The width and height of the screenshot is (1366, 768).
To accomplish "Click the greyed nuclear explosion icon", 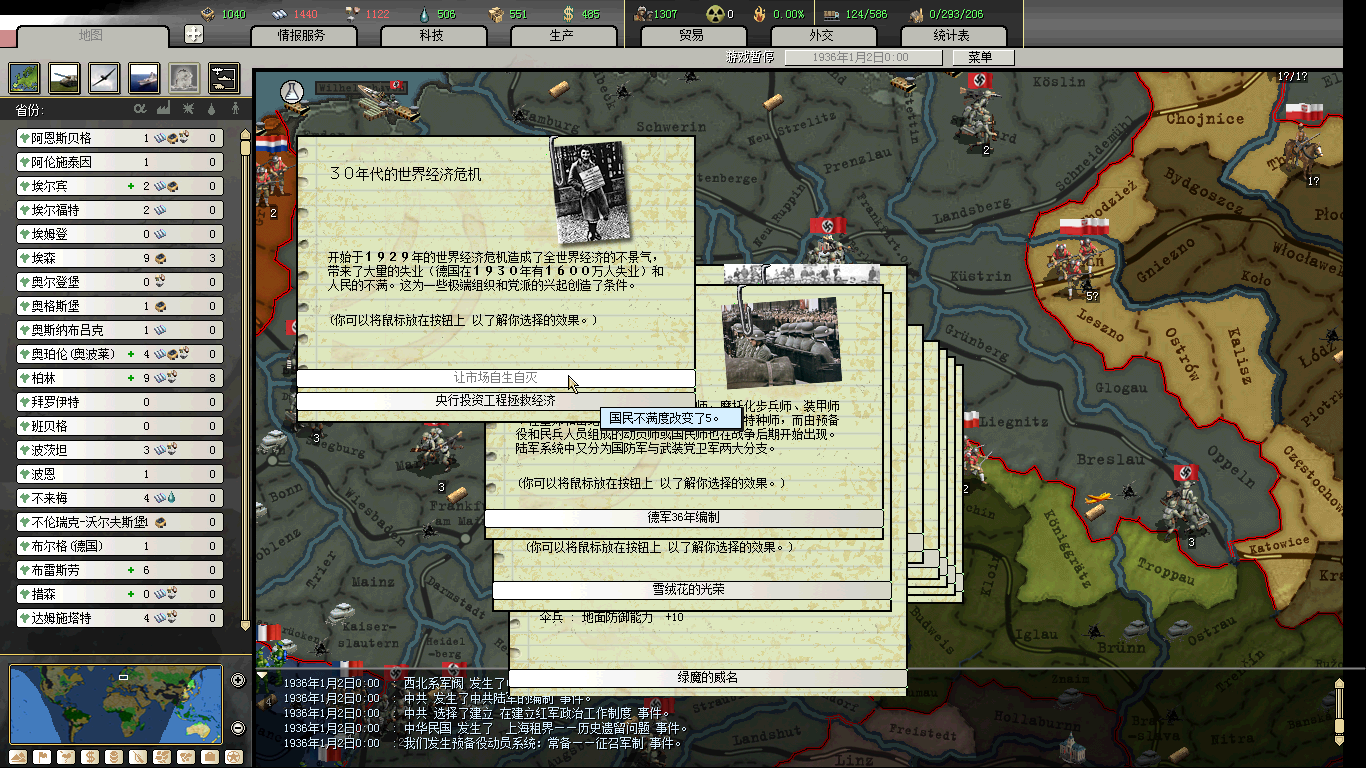I will tap(183, 77).
